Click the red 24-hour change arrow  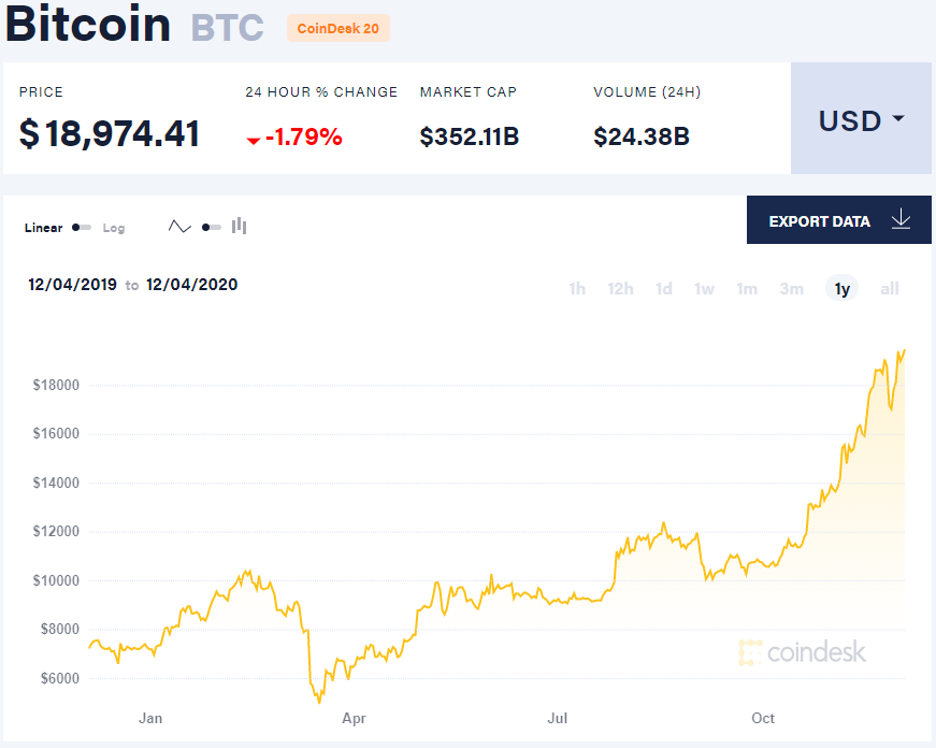click(253, 139)
